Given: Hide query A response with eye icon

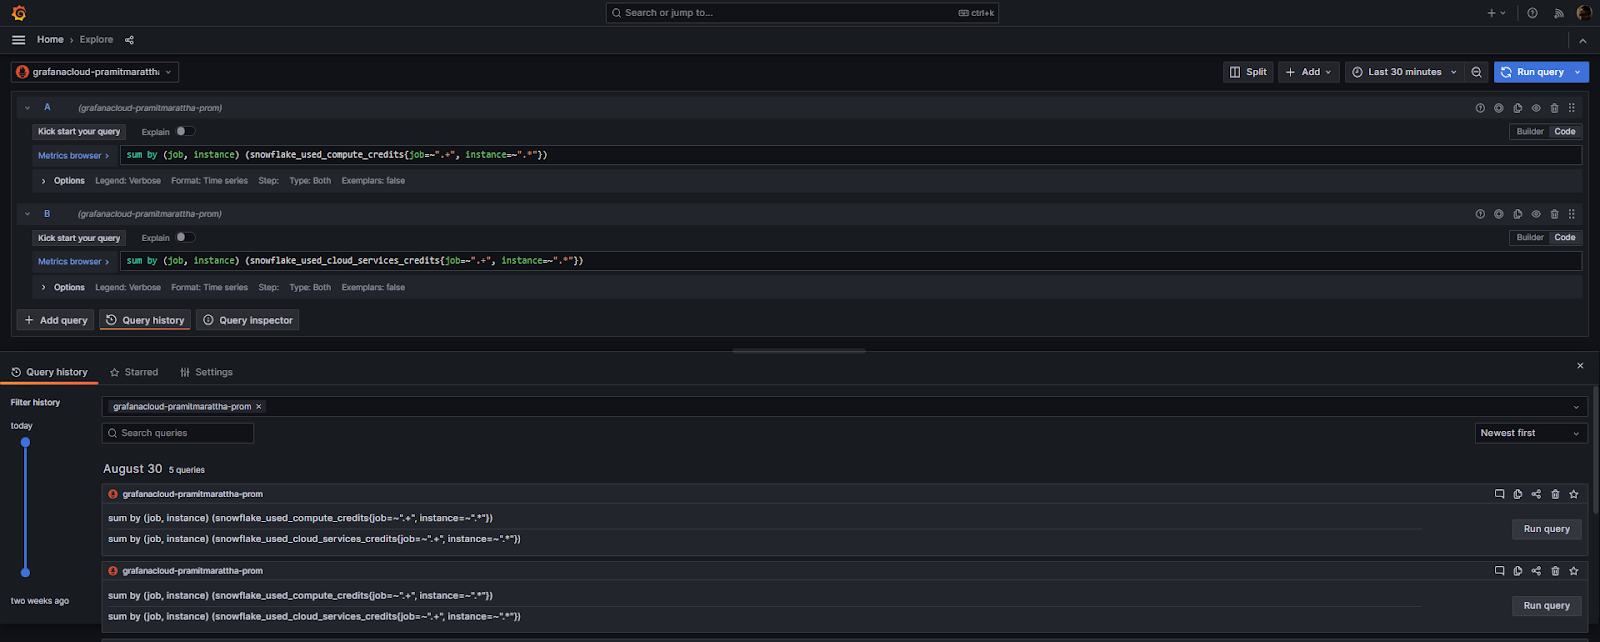Looking at the screenshot, I should click(1536, 108).
